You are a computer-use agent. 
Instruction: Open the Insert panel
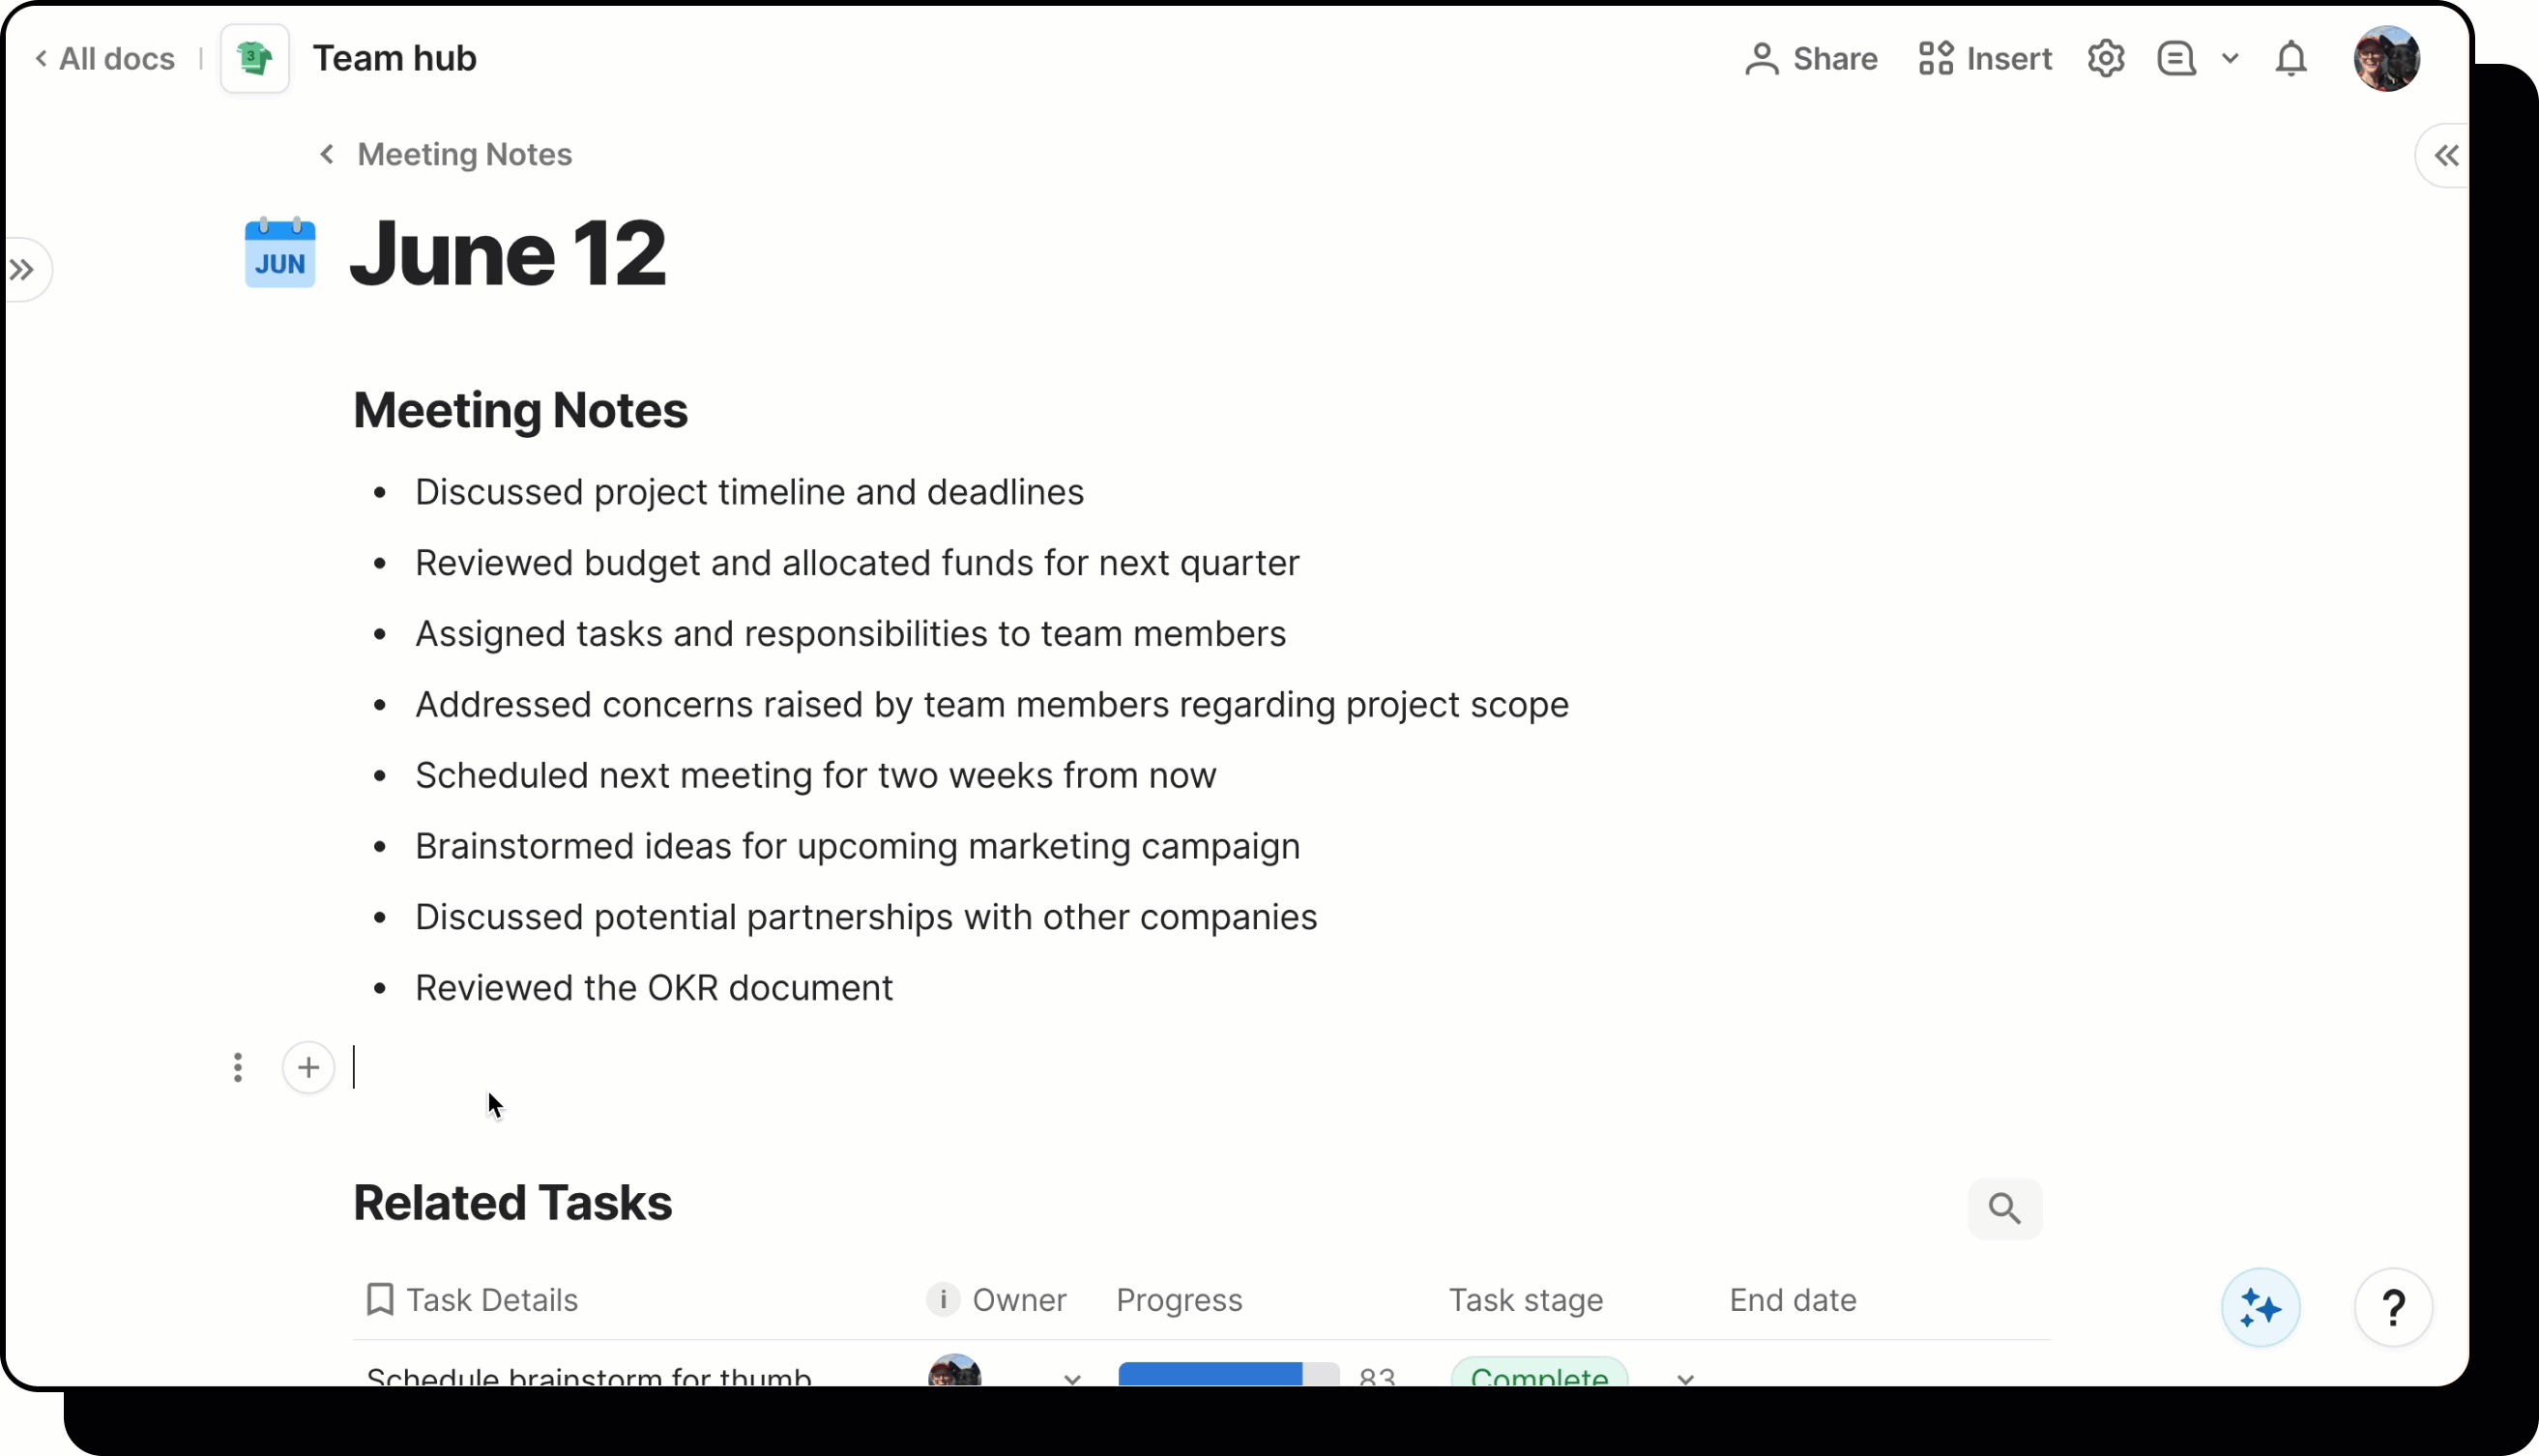[x=1984, y=58]
